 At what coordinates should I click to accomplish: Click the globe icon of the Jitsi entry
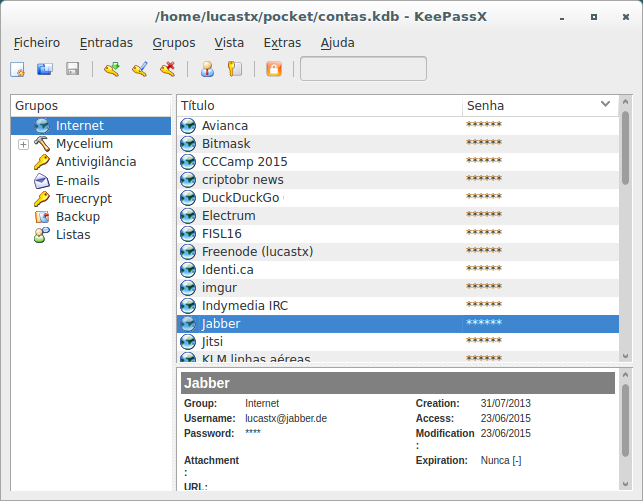click(x=188, y=342)
